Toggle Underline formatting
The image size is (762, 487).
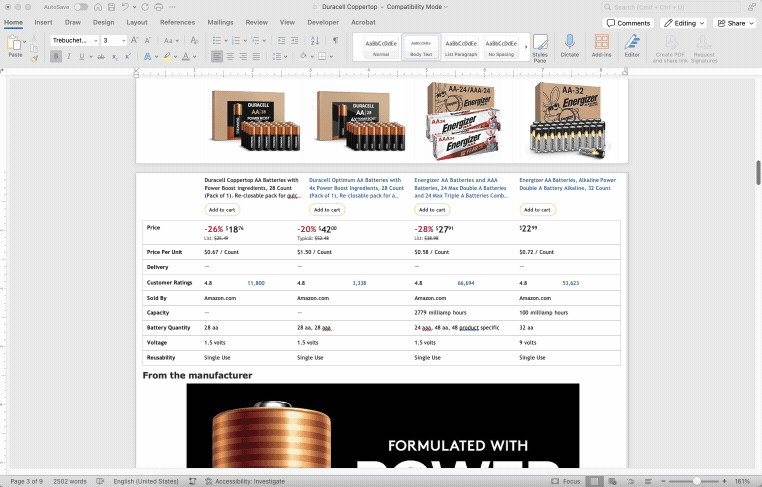pyautogui.click(x=82, y=57)
